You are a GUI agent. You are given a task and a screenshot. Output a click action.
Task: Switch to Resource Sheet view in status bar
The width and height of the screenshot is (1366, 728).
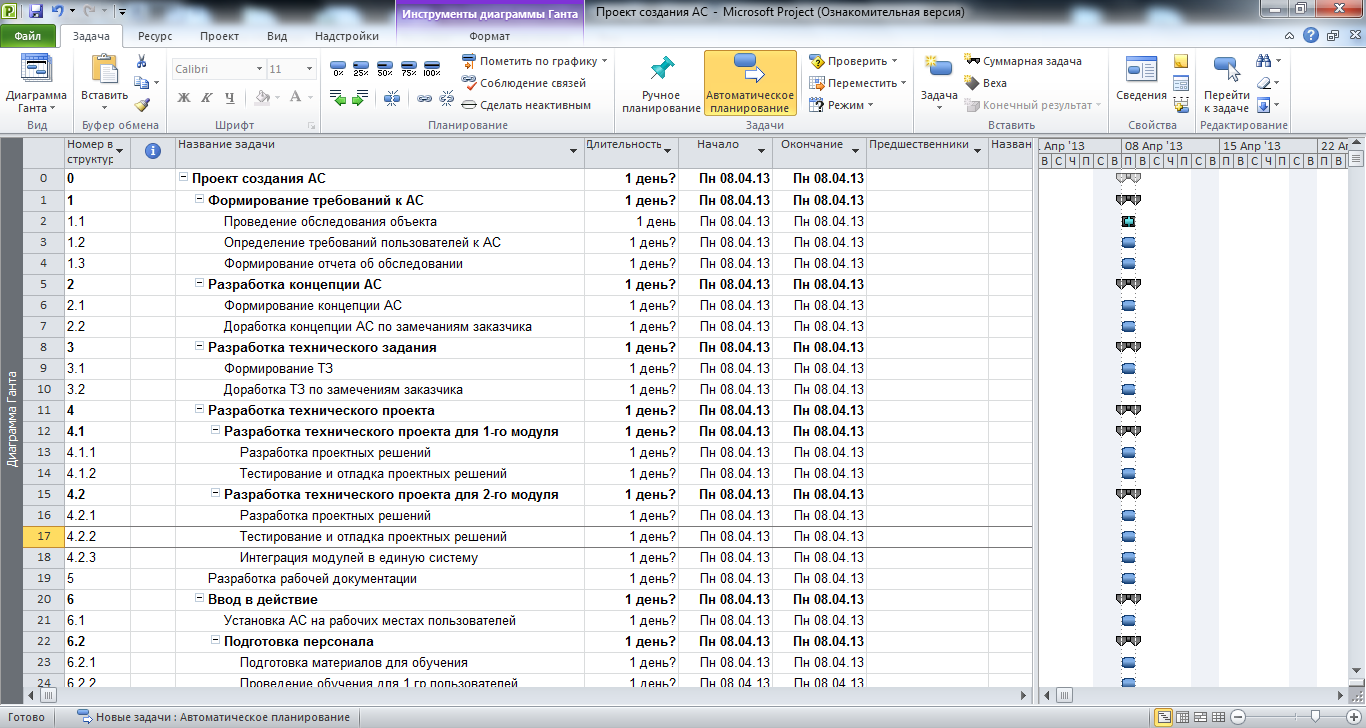click(x=1218, y=717)
